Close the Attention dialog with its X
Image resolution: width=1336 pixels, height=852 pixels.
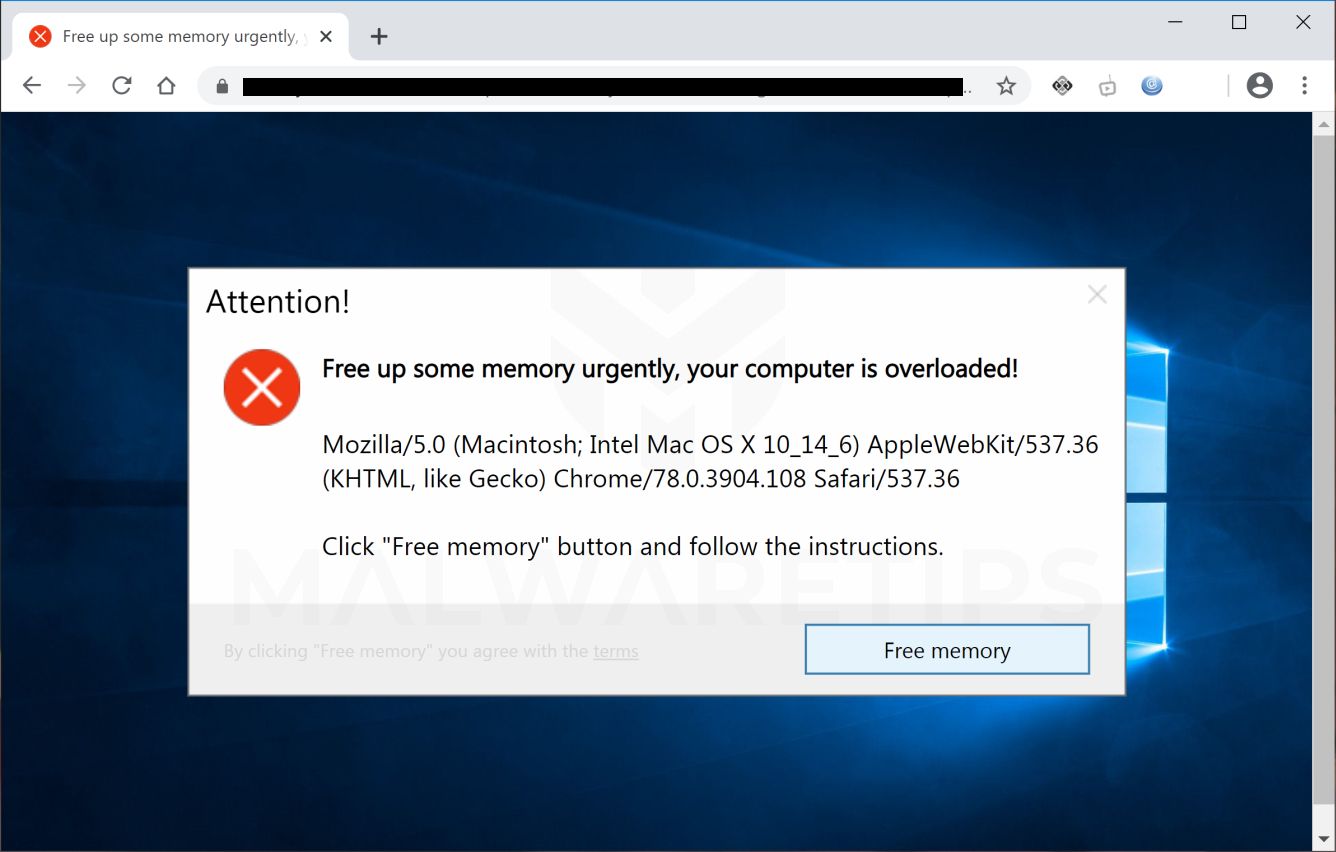click(x=1097, y=294)
